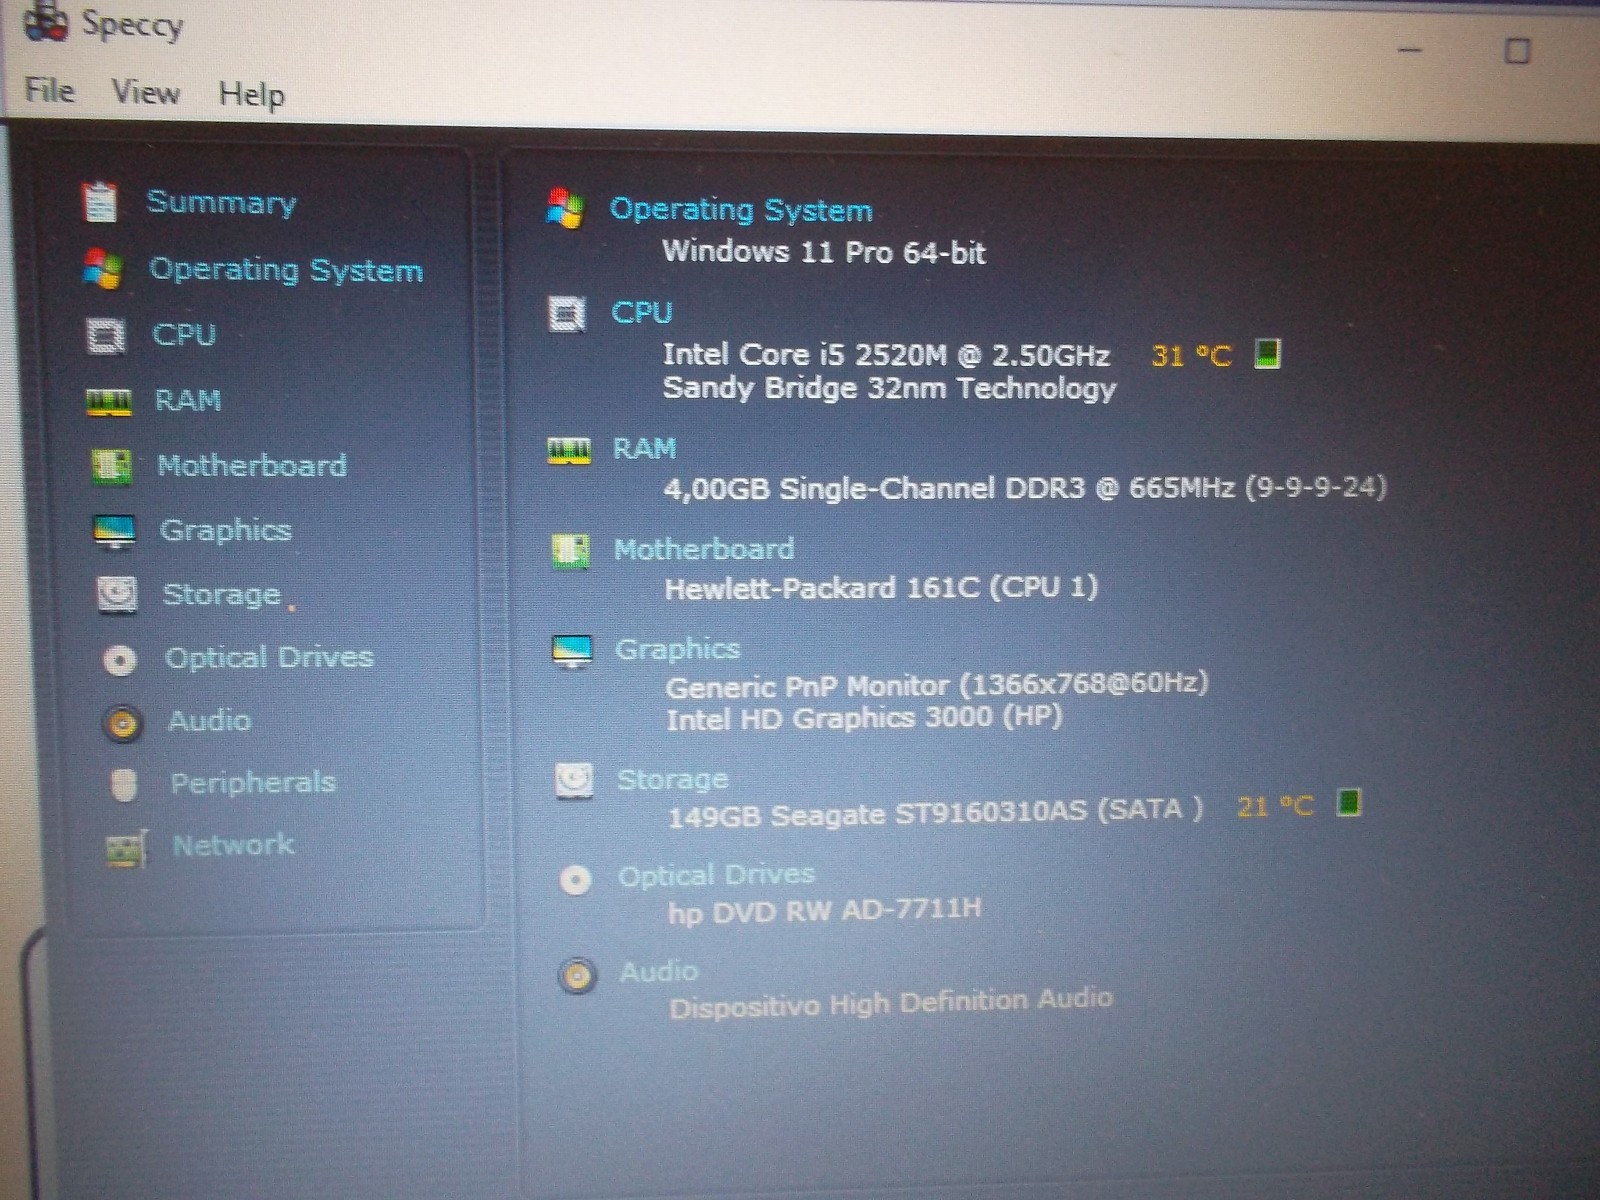
Task: Click the Optical Drives heading link in summary
Action: coord(717,876)
